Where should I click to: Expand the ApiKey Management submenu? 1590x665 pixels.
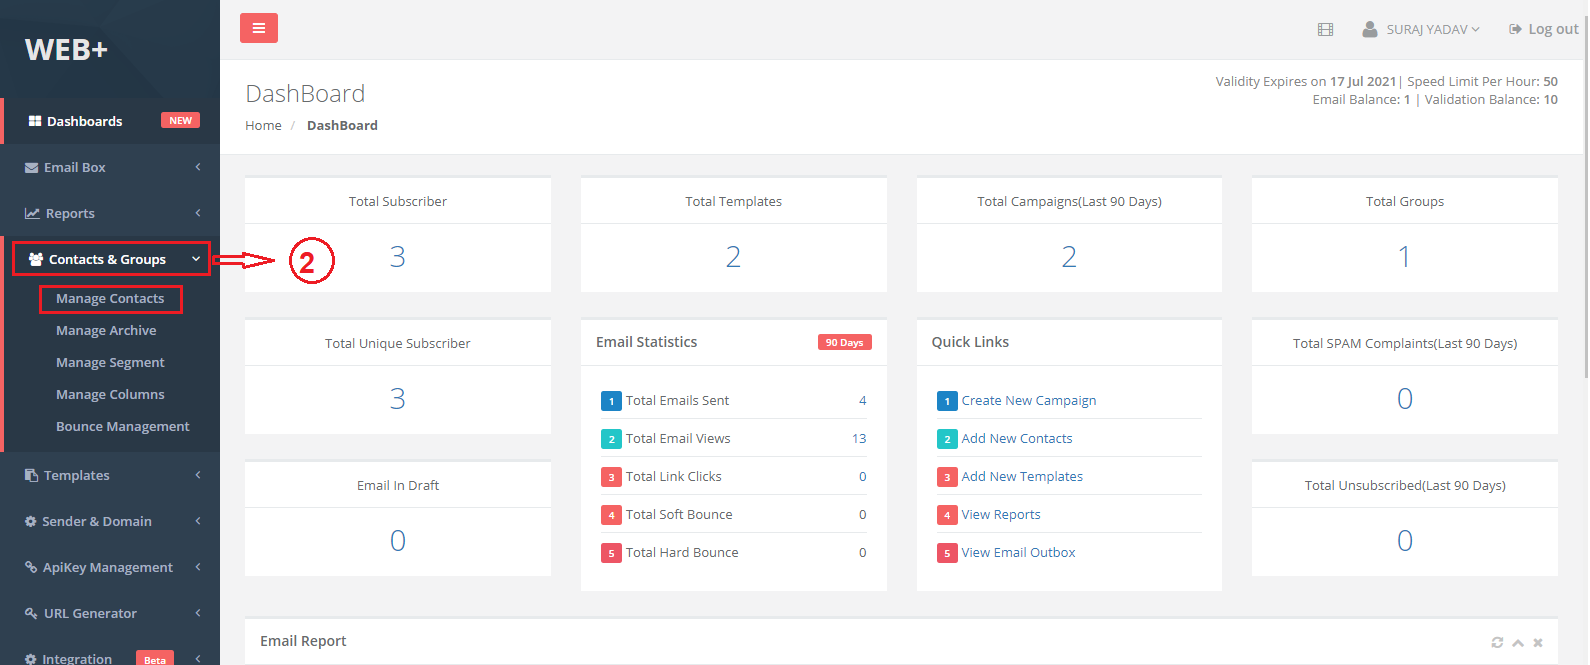coord(198,567)
